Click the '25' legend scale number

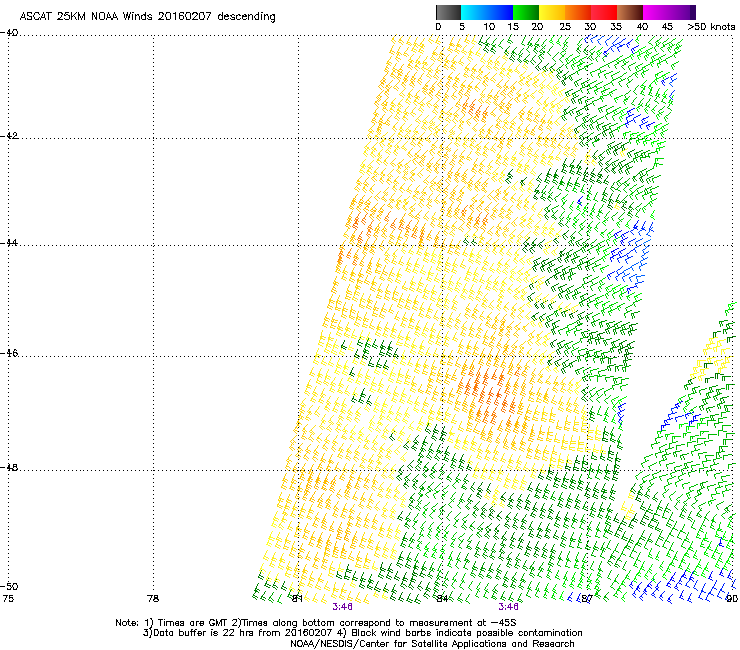565,27
